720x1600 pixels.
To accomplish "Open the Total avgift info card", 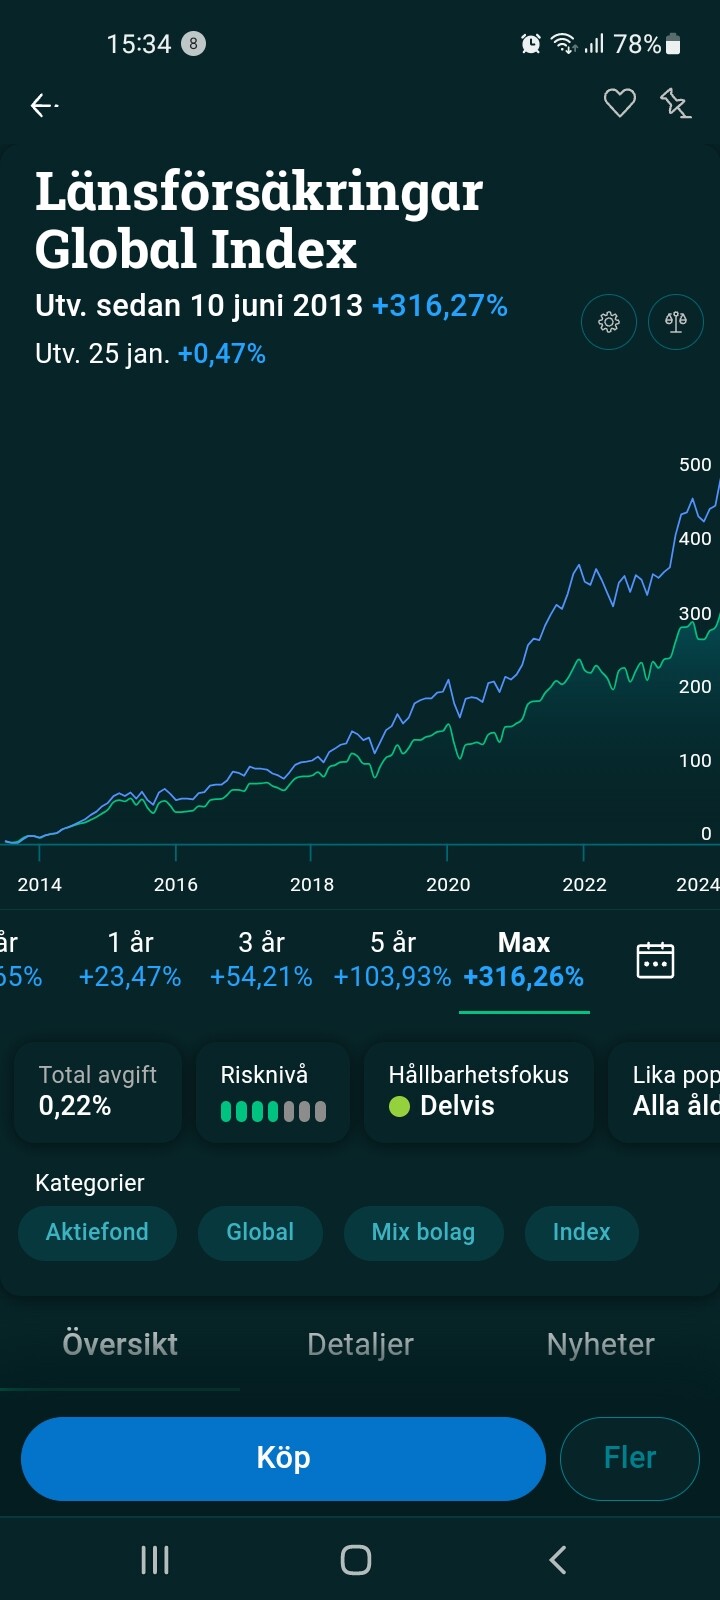I will click(x=98, y=1092).
